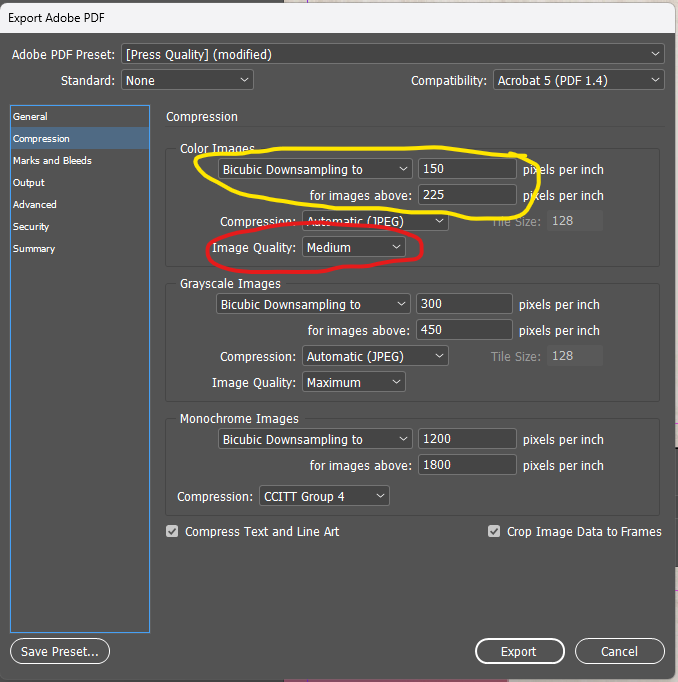The width and height of the screenshot is (678, 682).
Task: Click the Export button
Action: click(x=519, y=652)
